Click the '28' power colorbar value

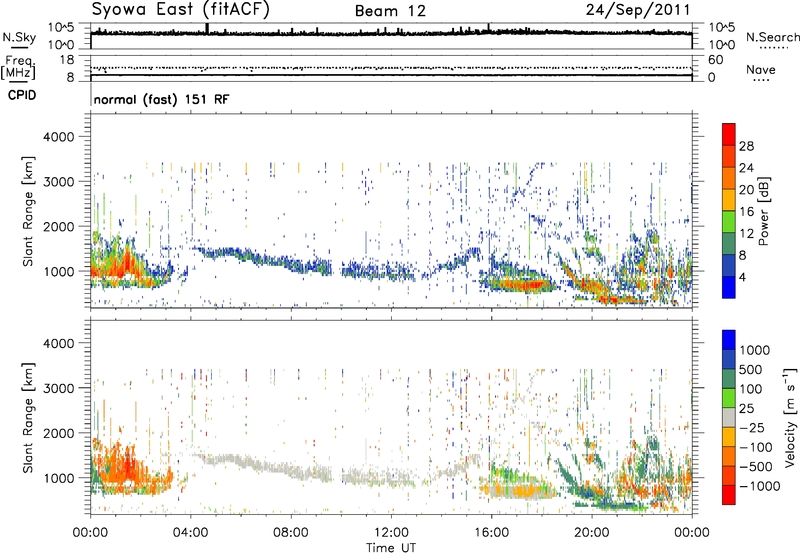(746, 146)
